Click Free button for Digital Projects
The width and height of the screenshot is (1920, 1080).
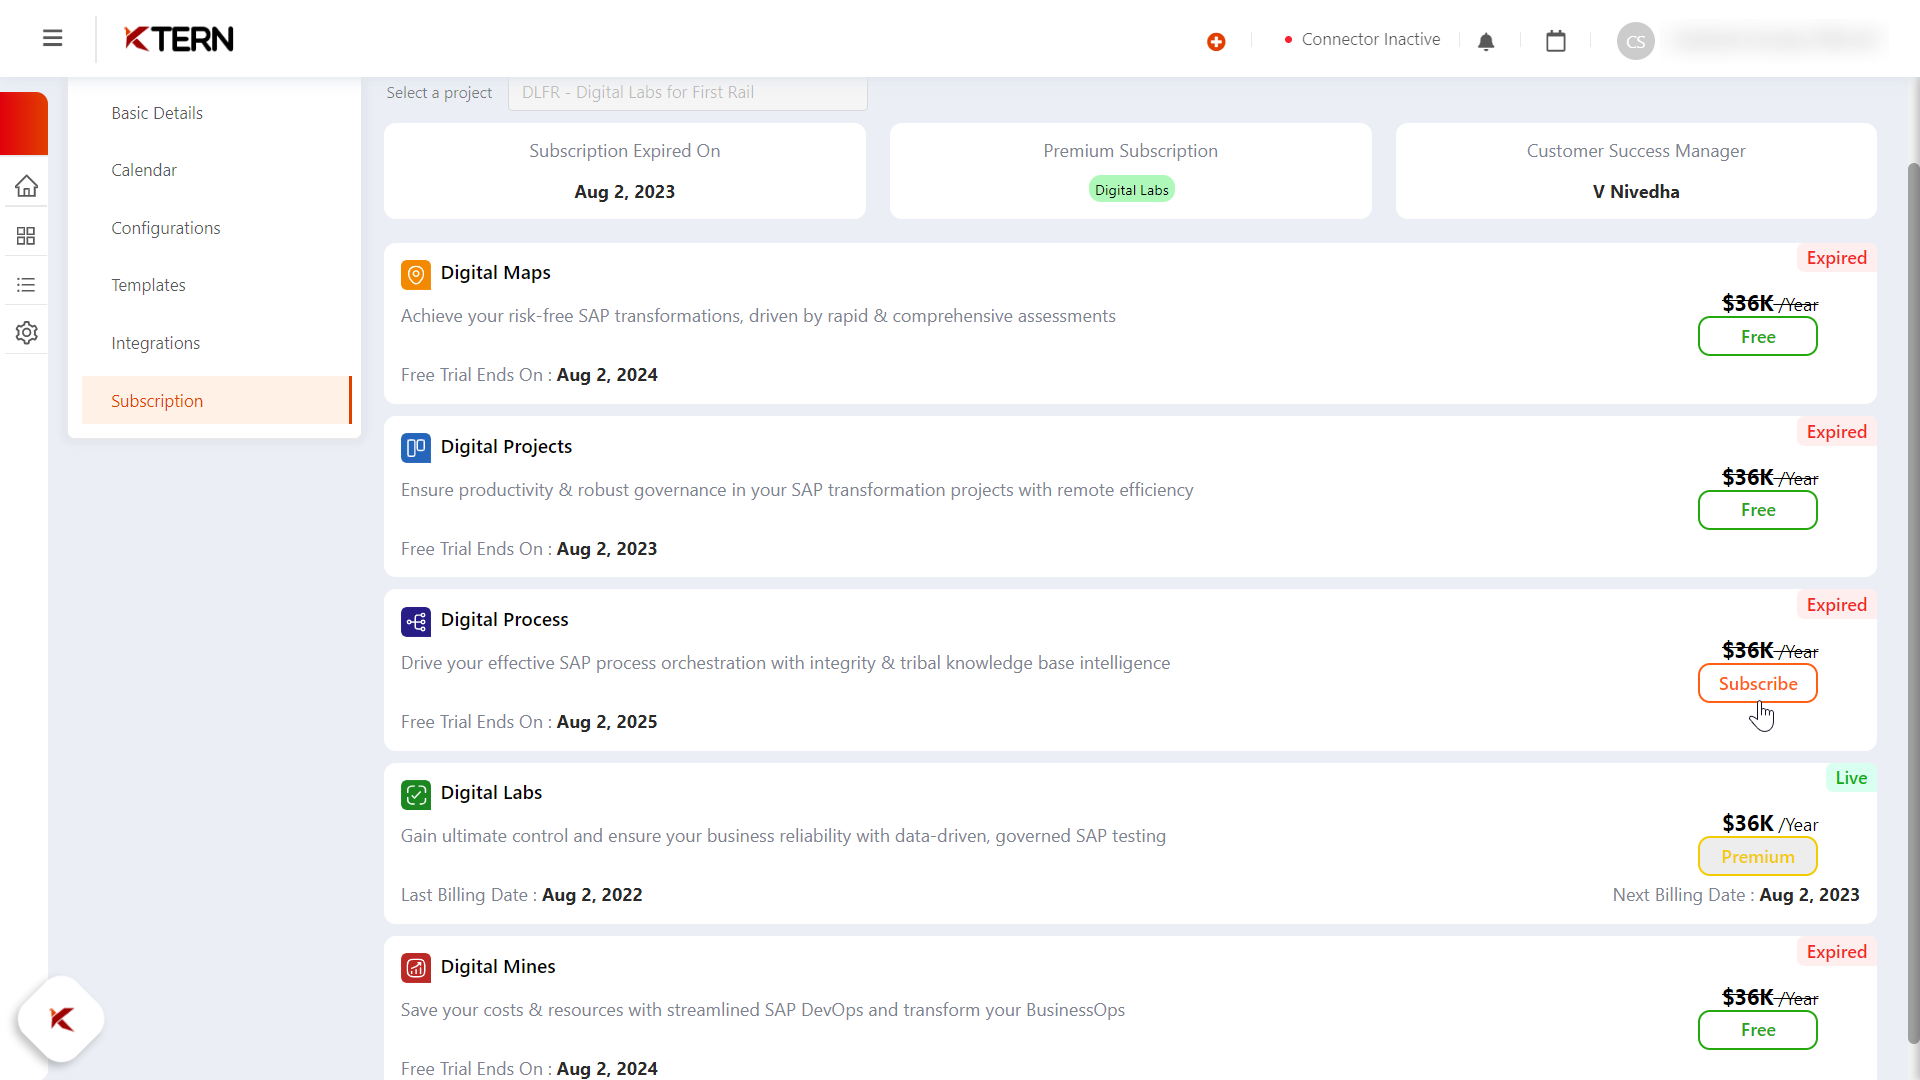coord(1757,510)
